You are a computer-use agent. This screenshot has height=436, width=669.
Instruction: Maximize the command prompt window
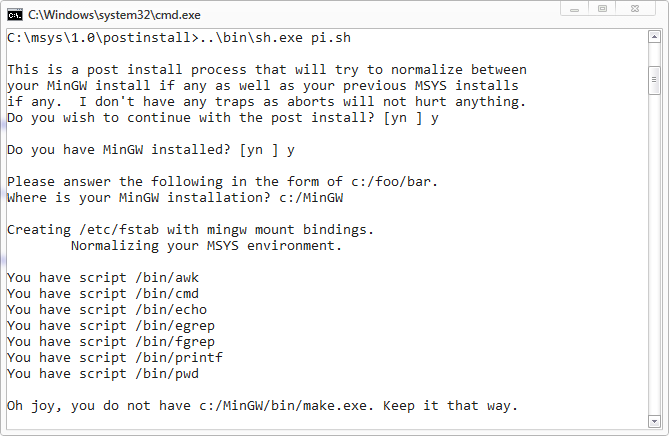(x=602, y=9)
